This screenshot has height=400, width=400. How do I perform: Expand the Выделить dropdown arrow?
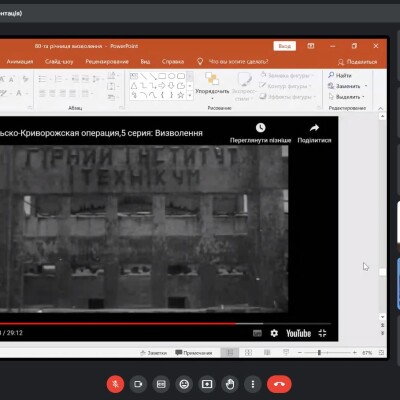coord(363,97)
